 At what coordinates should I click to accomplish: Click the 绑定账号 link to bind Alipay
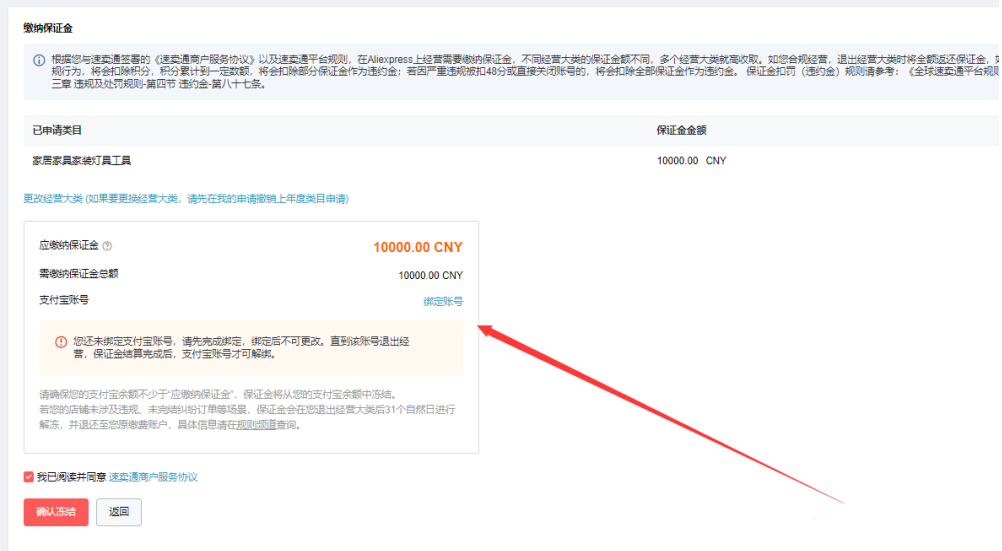[443, 301]
